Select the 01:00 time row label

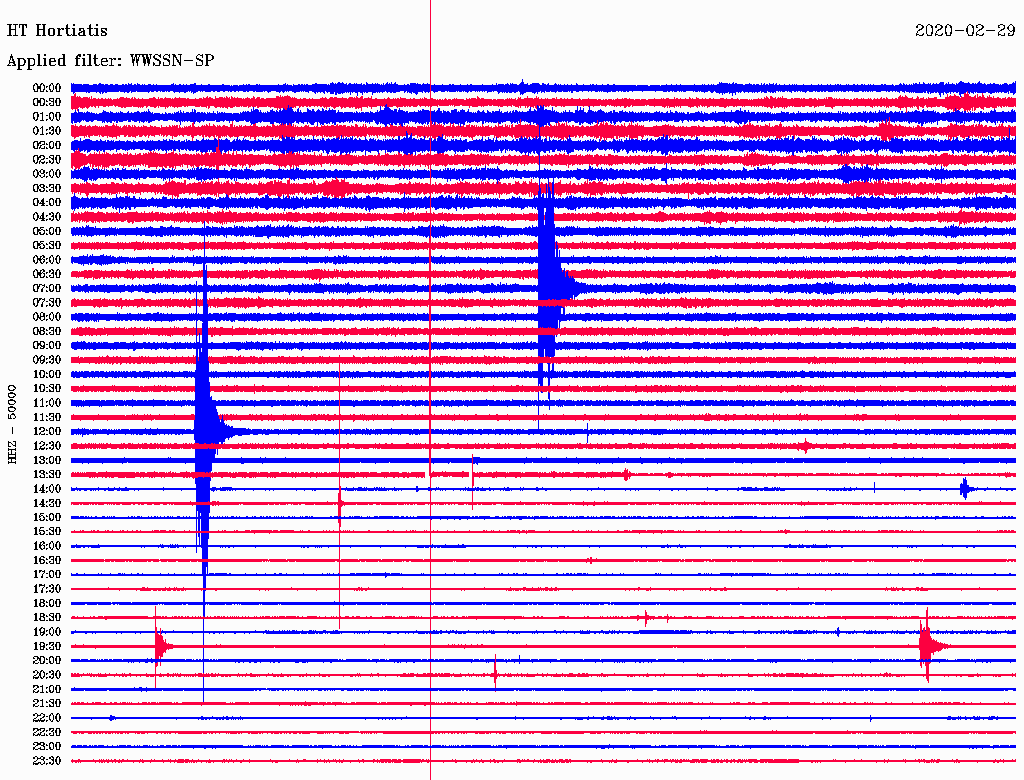point(47,116)
